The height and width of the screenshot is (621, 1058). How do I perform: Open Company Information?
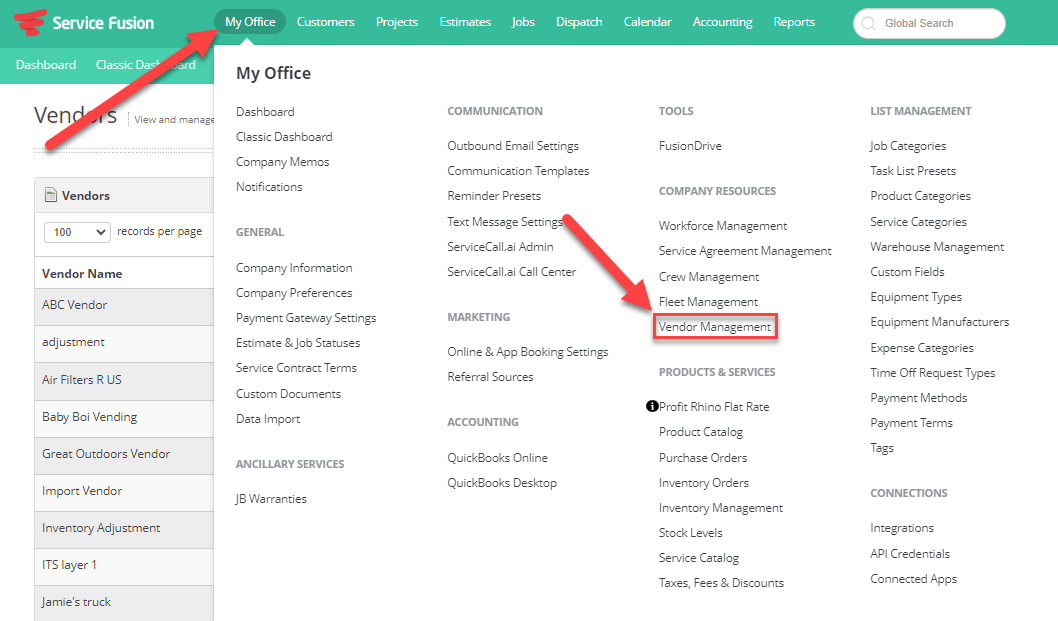[294, 268]
